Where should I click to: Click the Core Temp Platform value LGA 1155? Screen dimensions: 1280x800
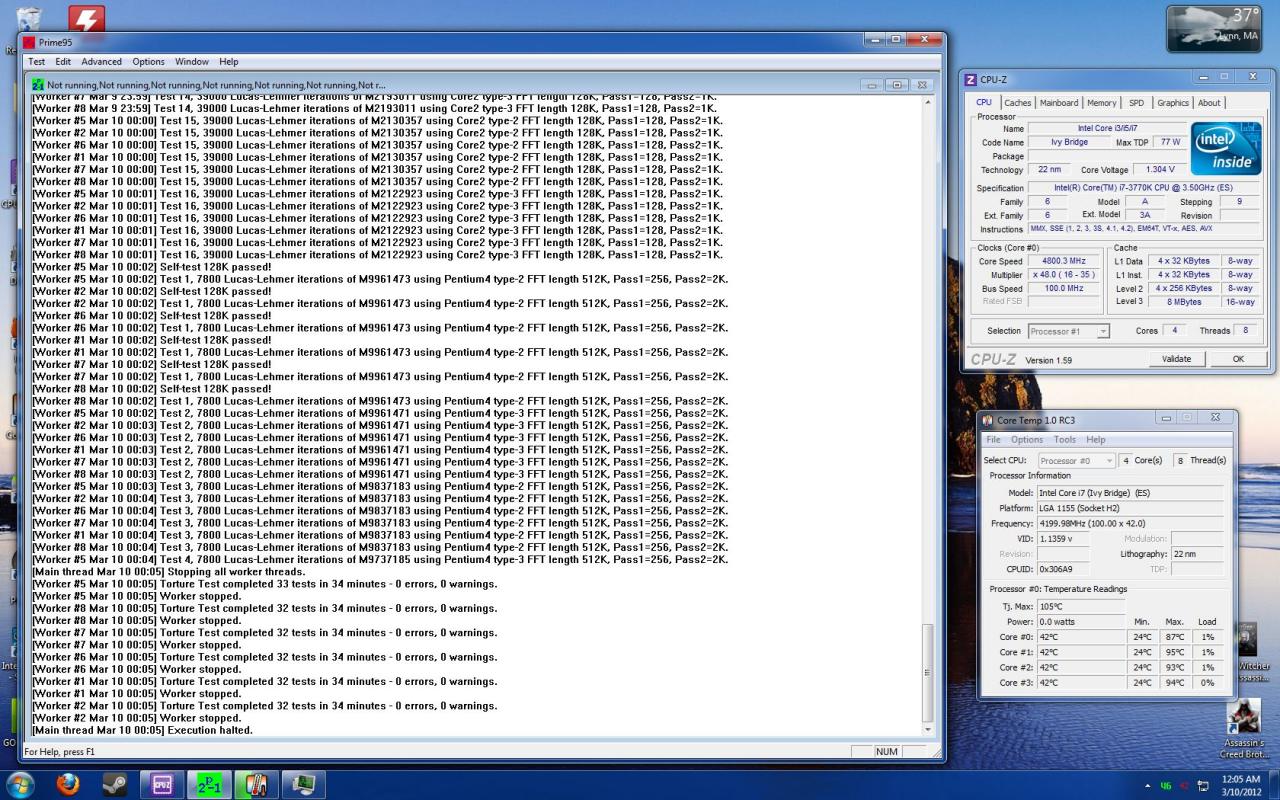(x=1130, y=509)
